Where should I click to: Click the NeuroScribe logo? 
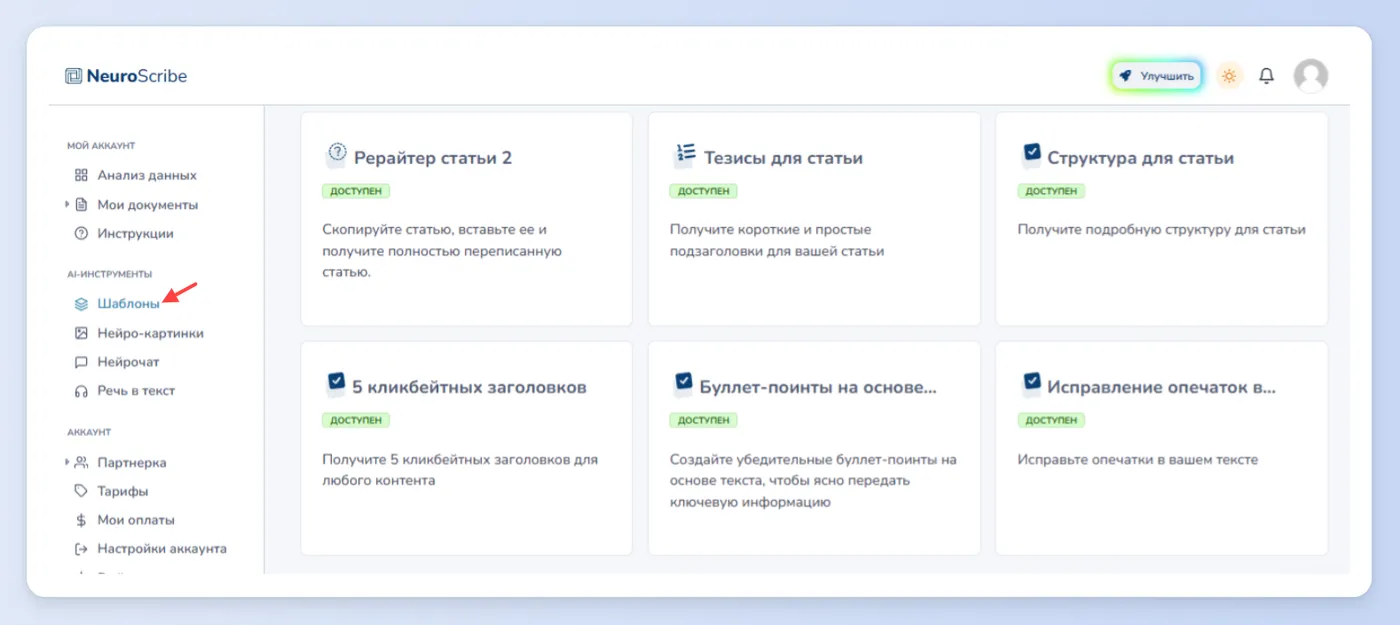pos(126,76)
